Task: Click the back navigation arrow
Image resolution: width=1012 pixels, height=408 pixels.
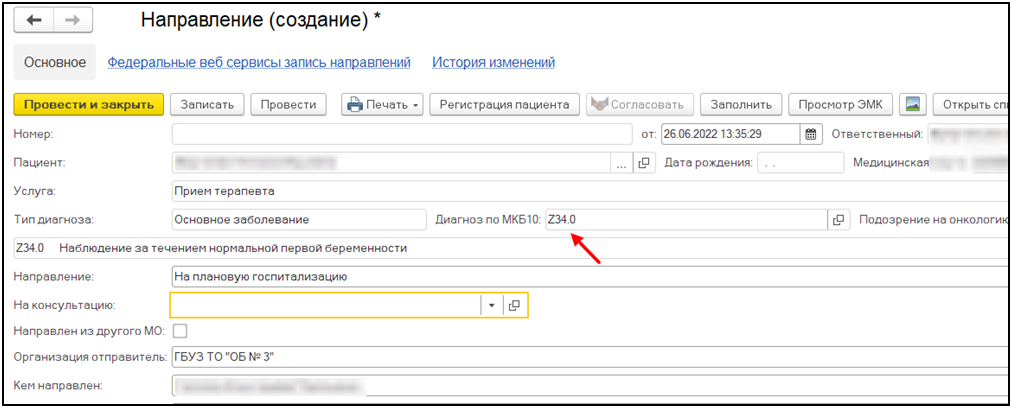Action: pyautogui.click(x=35, y=21)
